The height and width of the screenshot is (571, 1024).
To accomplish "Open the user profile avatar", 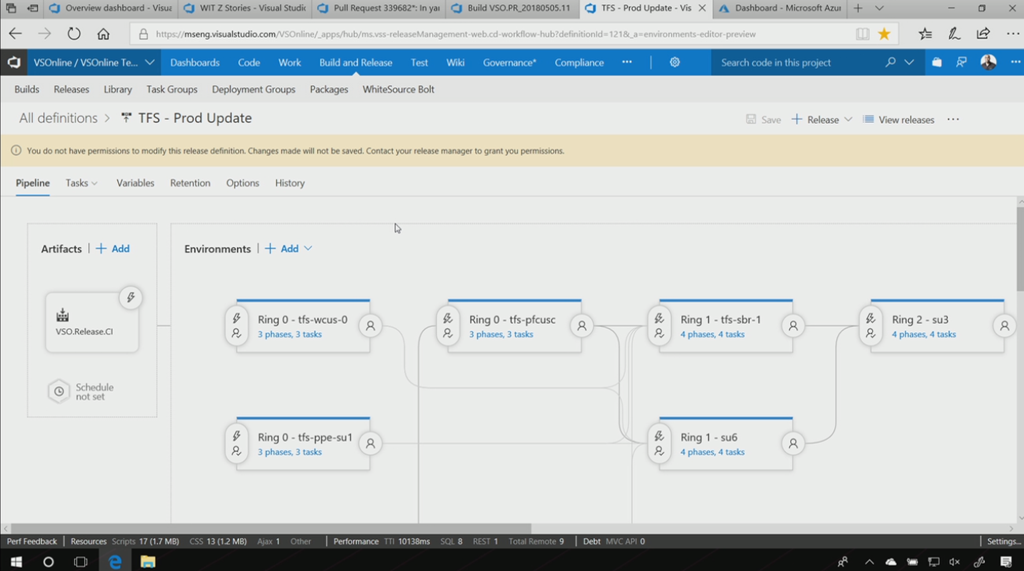I will 988,62.
